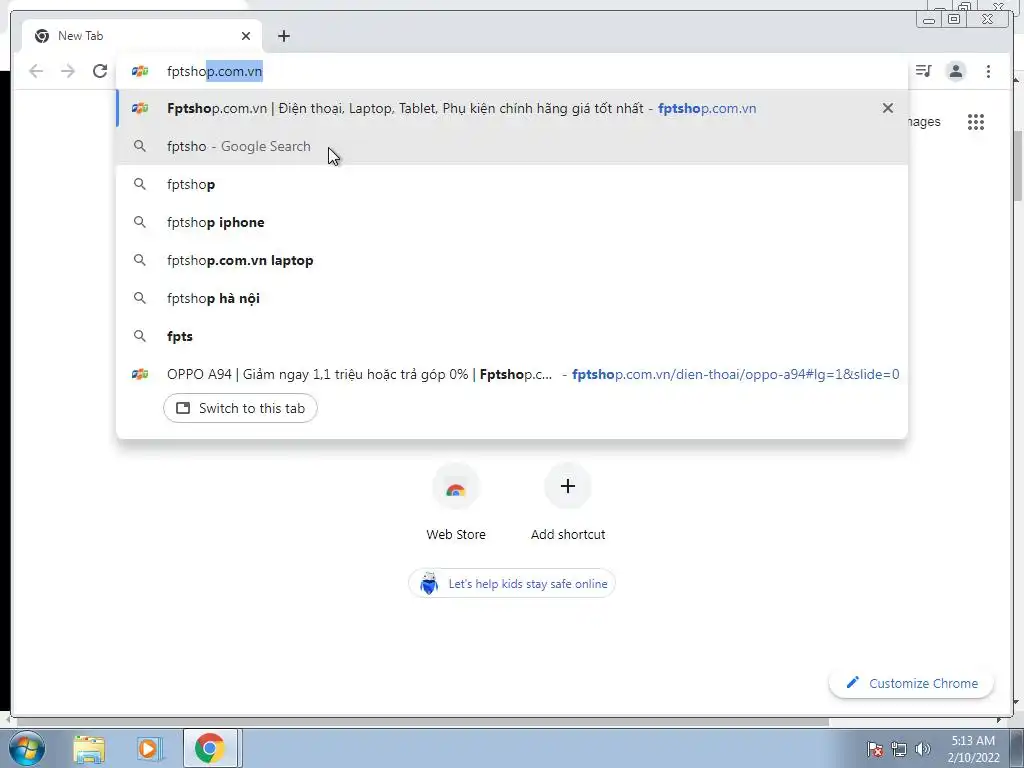Choose the Fptshop.com.vn site suggestion
1024x768 pixels.
click(512, 108)
